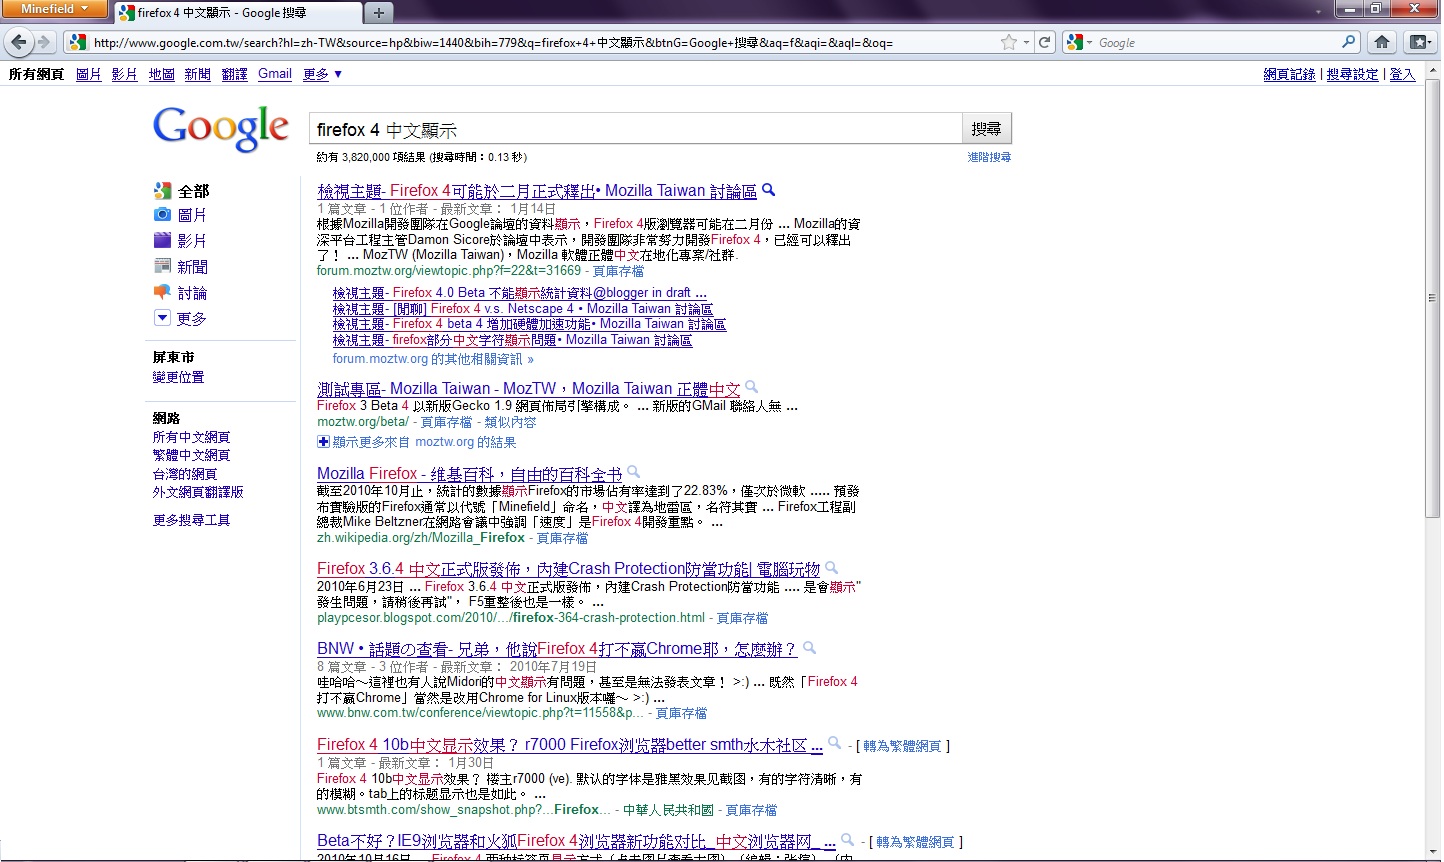Expand 顯示更多來自 moztw.org 的結果
Viewport: 1444px width, 862px height.
pyautogui.click(x=416, y=442)
